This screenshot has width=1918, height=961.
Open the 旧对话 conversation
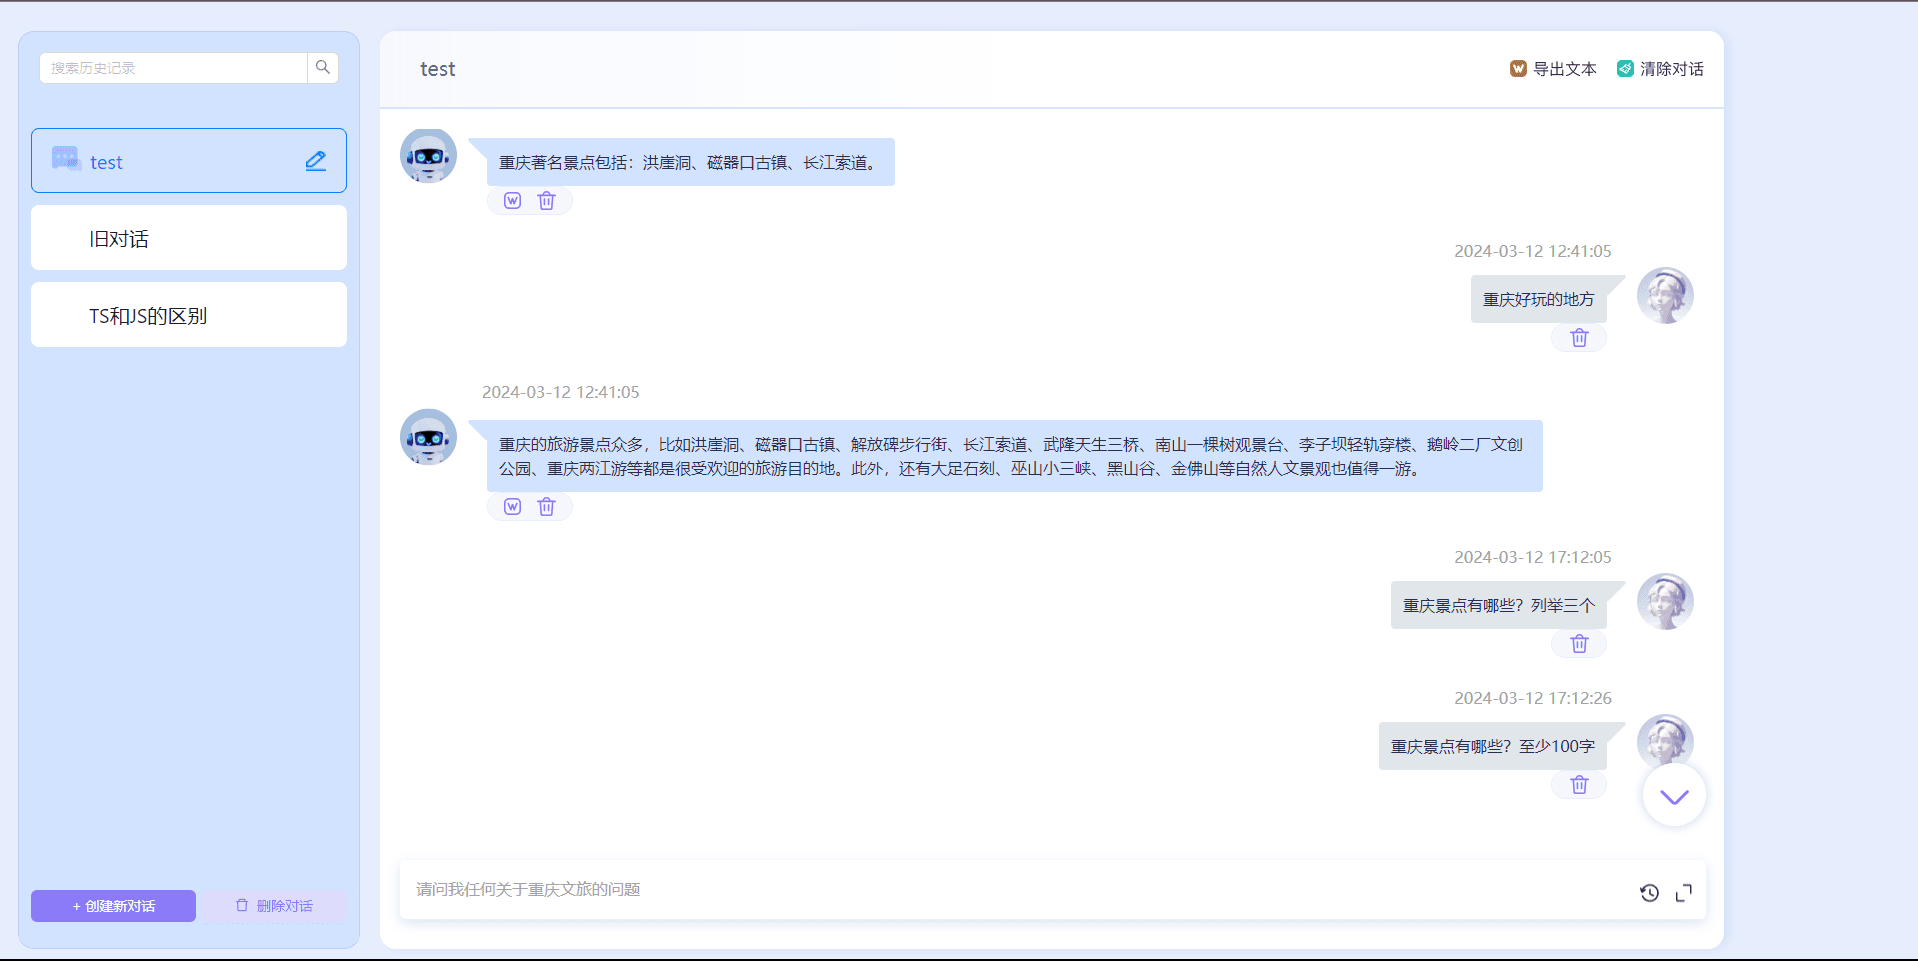189,238
